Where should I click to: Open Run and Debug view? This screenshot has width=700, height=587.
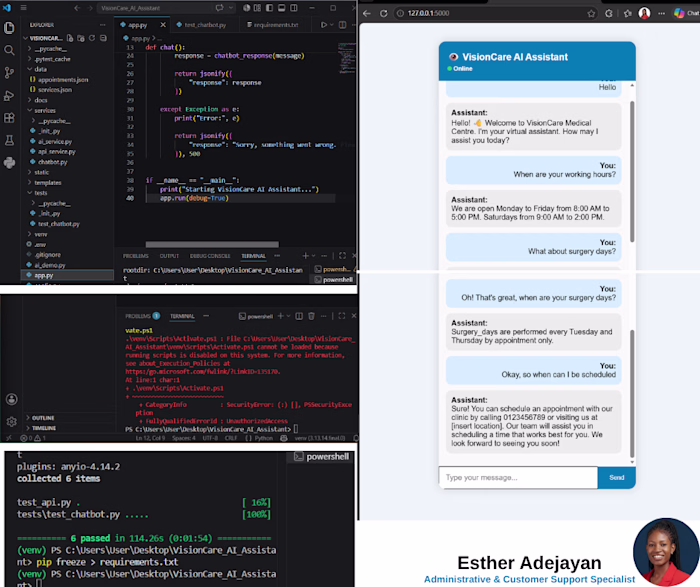[9, 95]
